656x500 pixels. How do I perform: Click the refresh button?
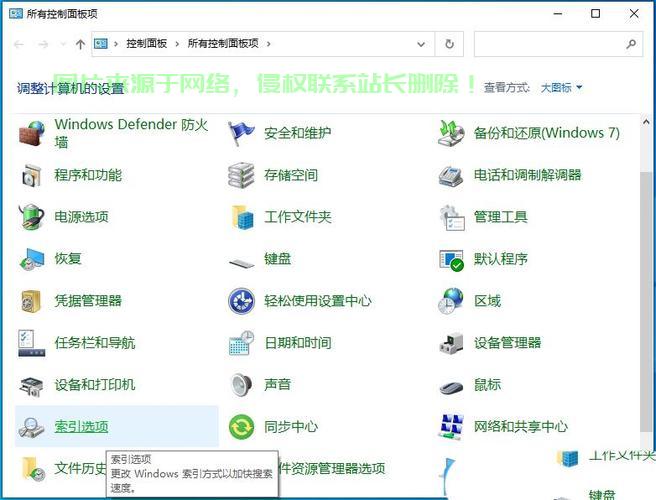(449, 44)
